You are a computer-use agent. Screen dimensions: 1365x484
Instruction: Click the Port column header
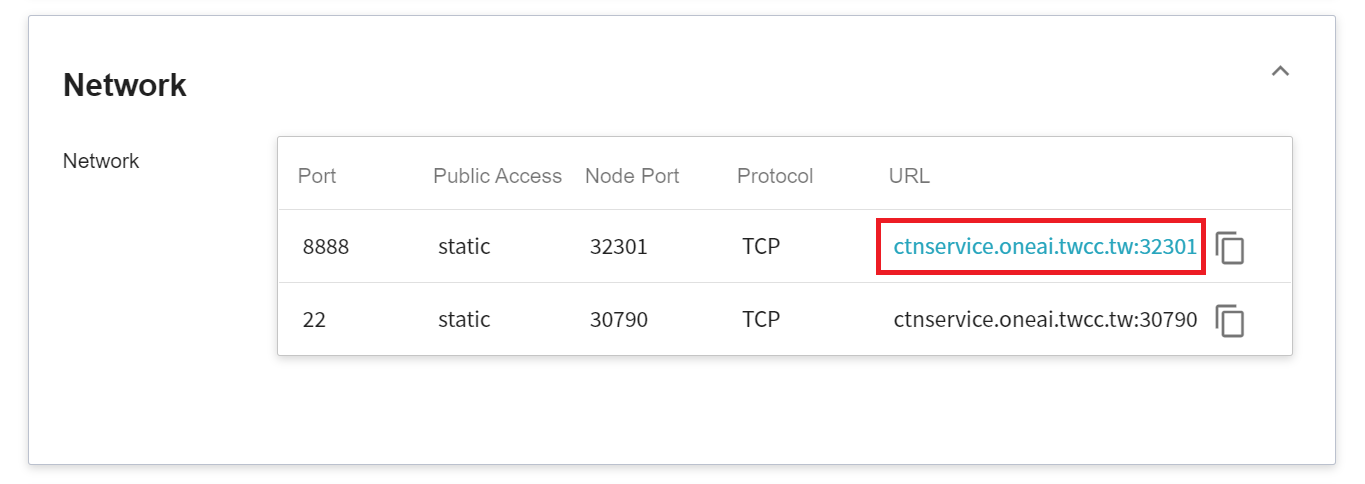coord(317,176)
